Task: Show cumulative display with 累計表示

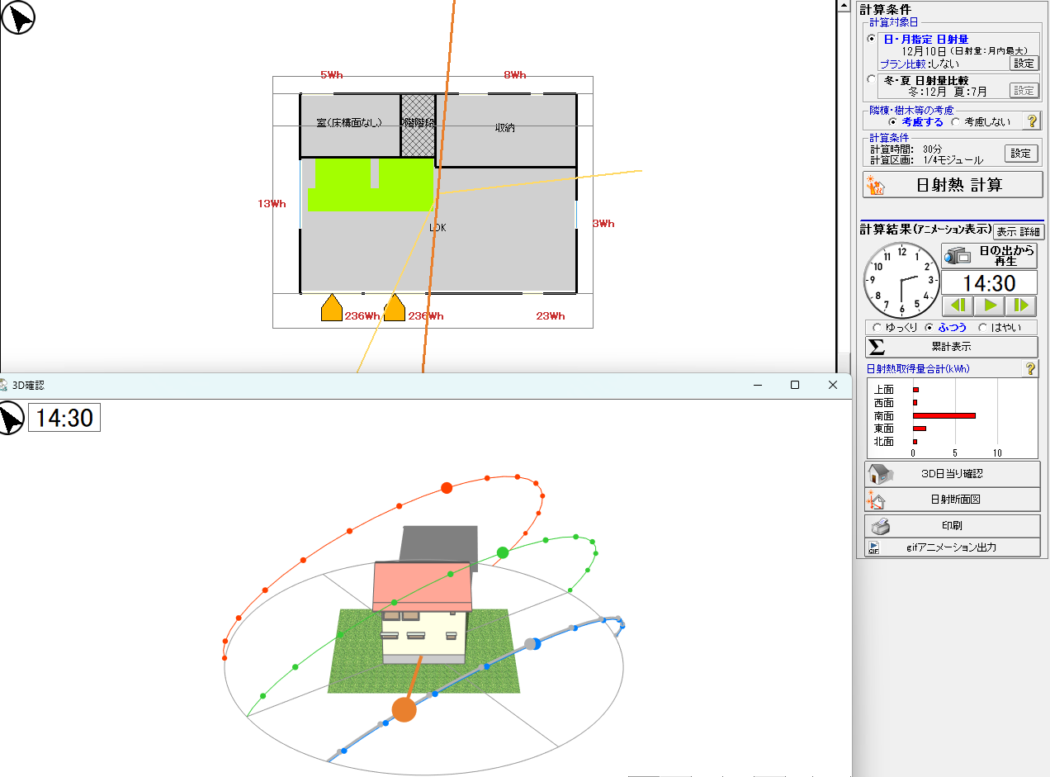Action: [x=951, y=347]
